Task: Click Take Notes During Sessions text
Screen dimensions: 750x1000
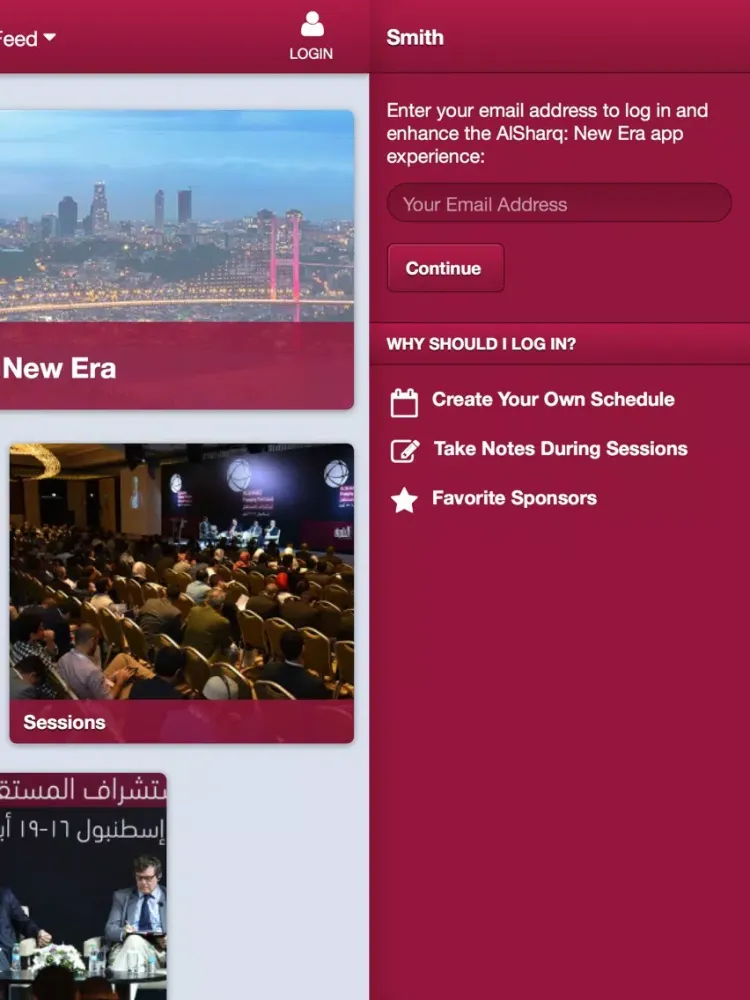Action: tap(560, 448)
